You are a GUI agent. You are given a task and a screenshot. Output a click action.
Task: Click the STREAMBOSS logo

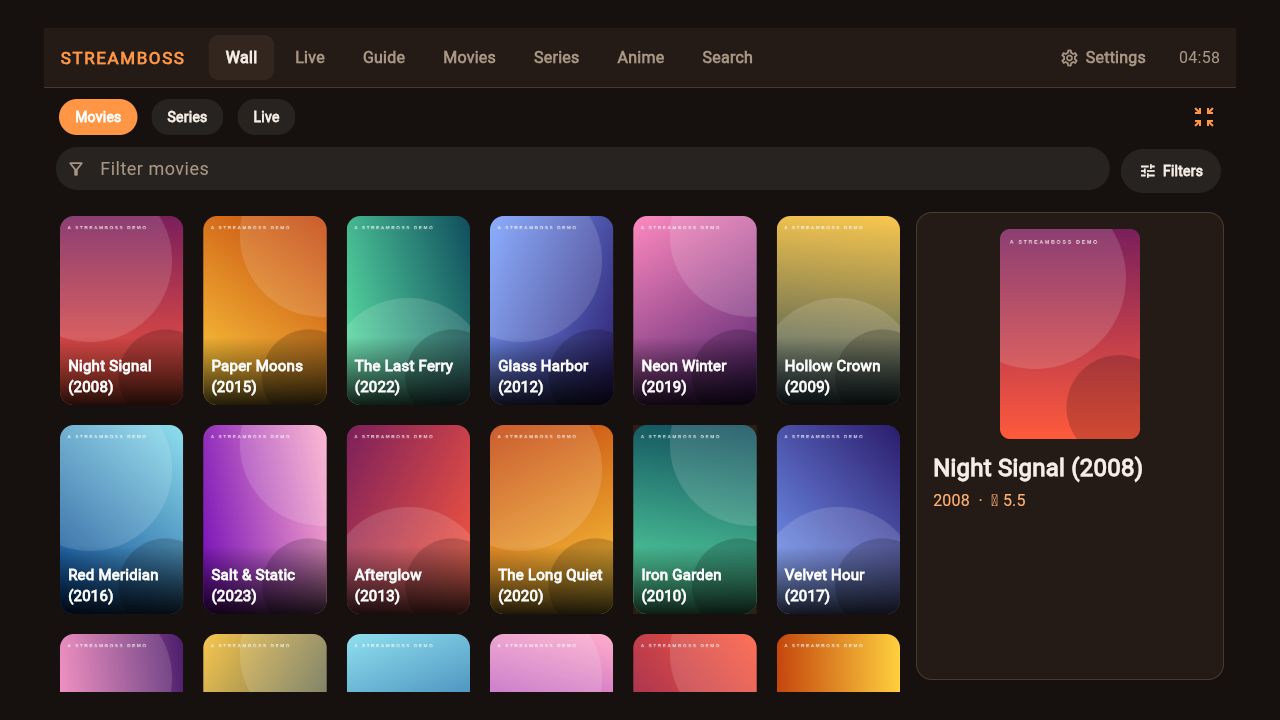coord(122,58)
